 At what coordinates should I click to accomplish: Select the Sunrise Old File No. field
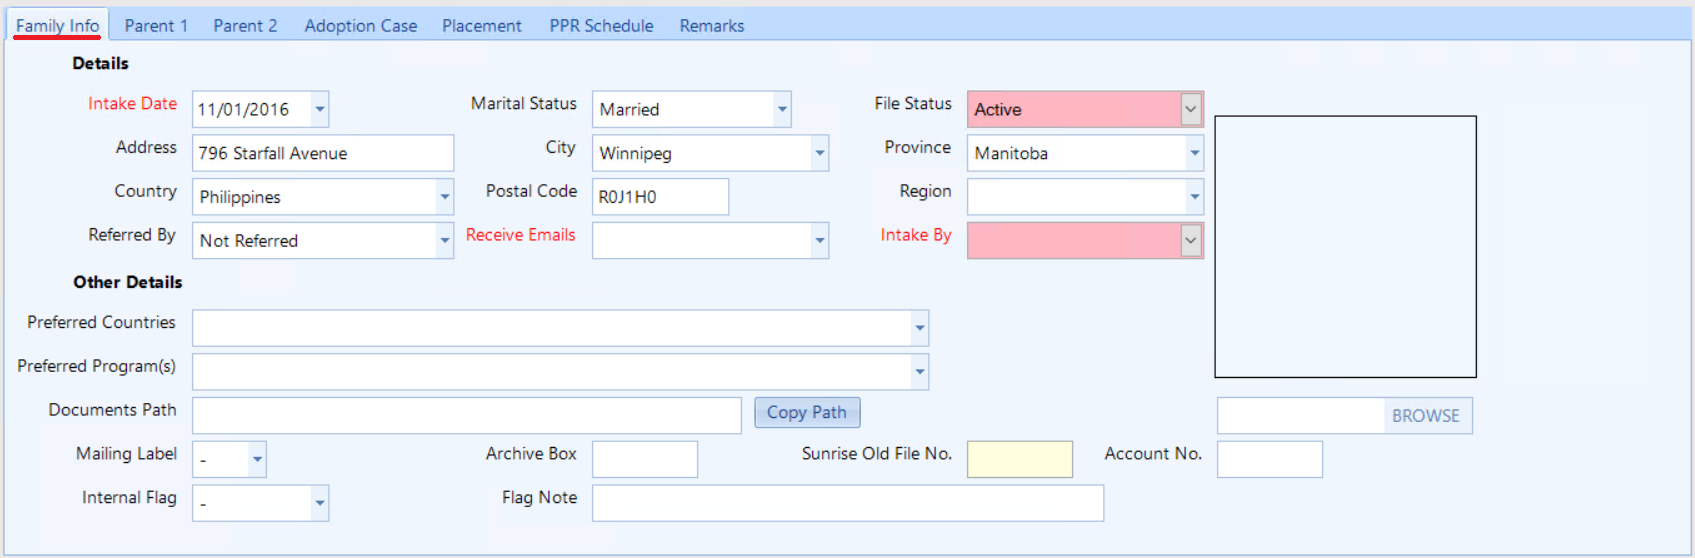pos(1019,460)
